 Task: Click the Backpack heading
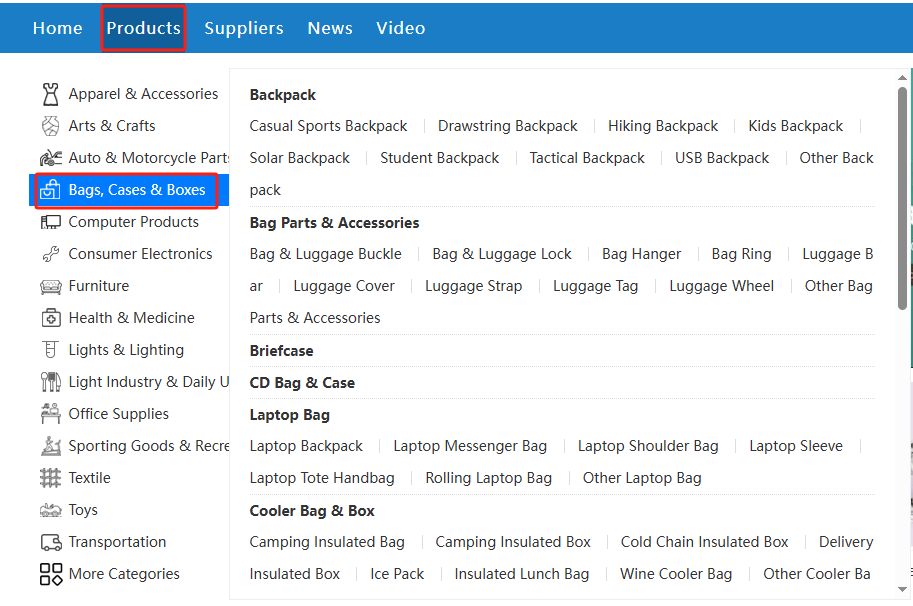282,95
